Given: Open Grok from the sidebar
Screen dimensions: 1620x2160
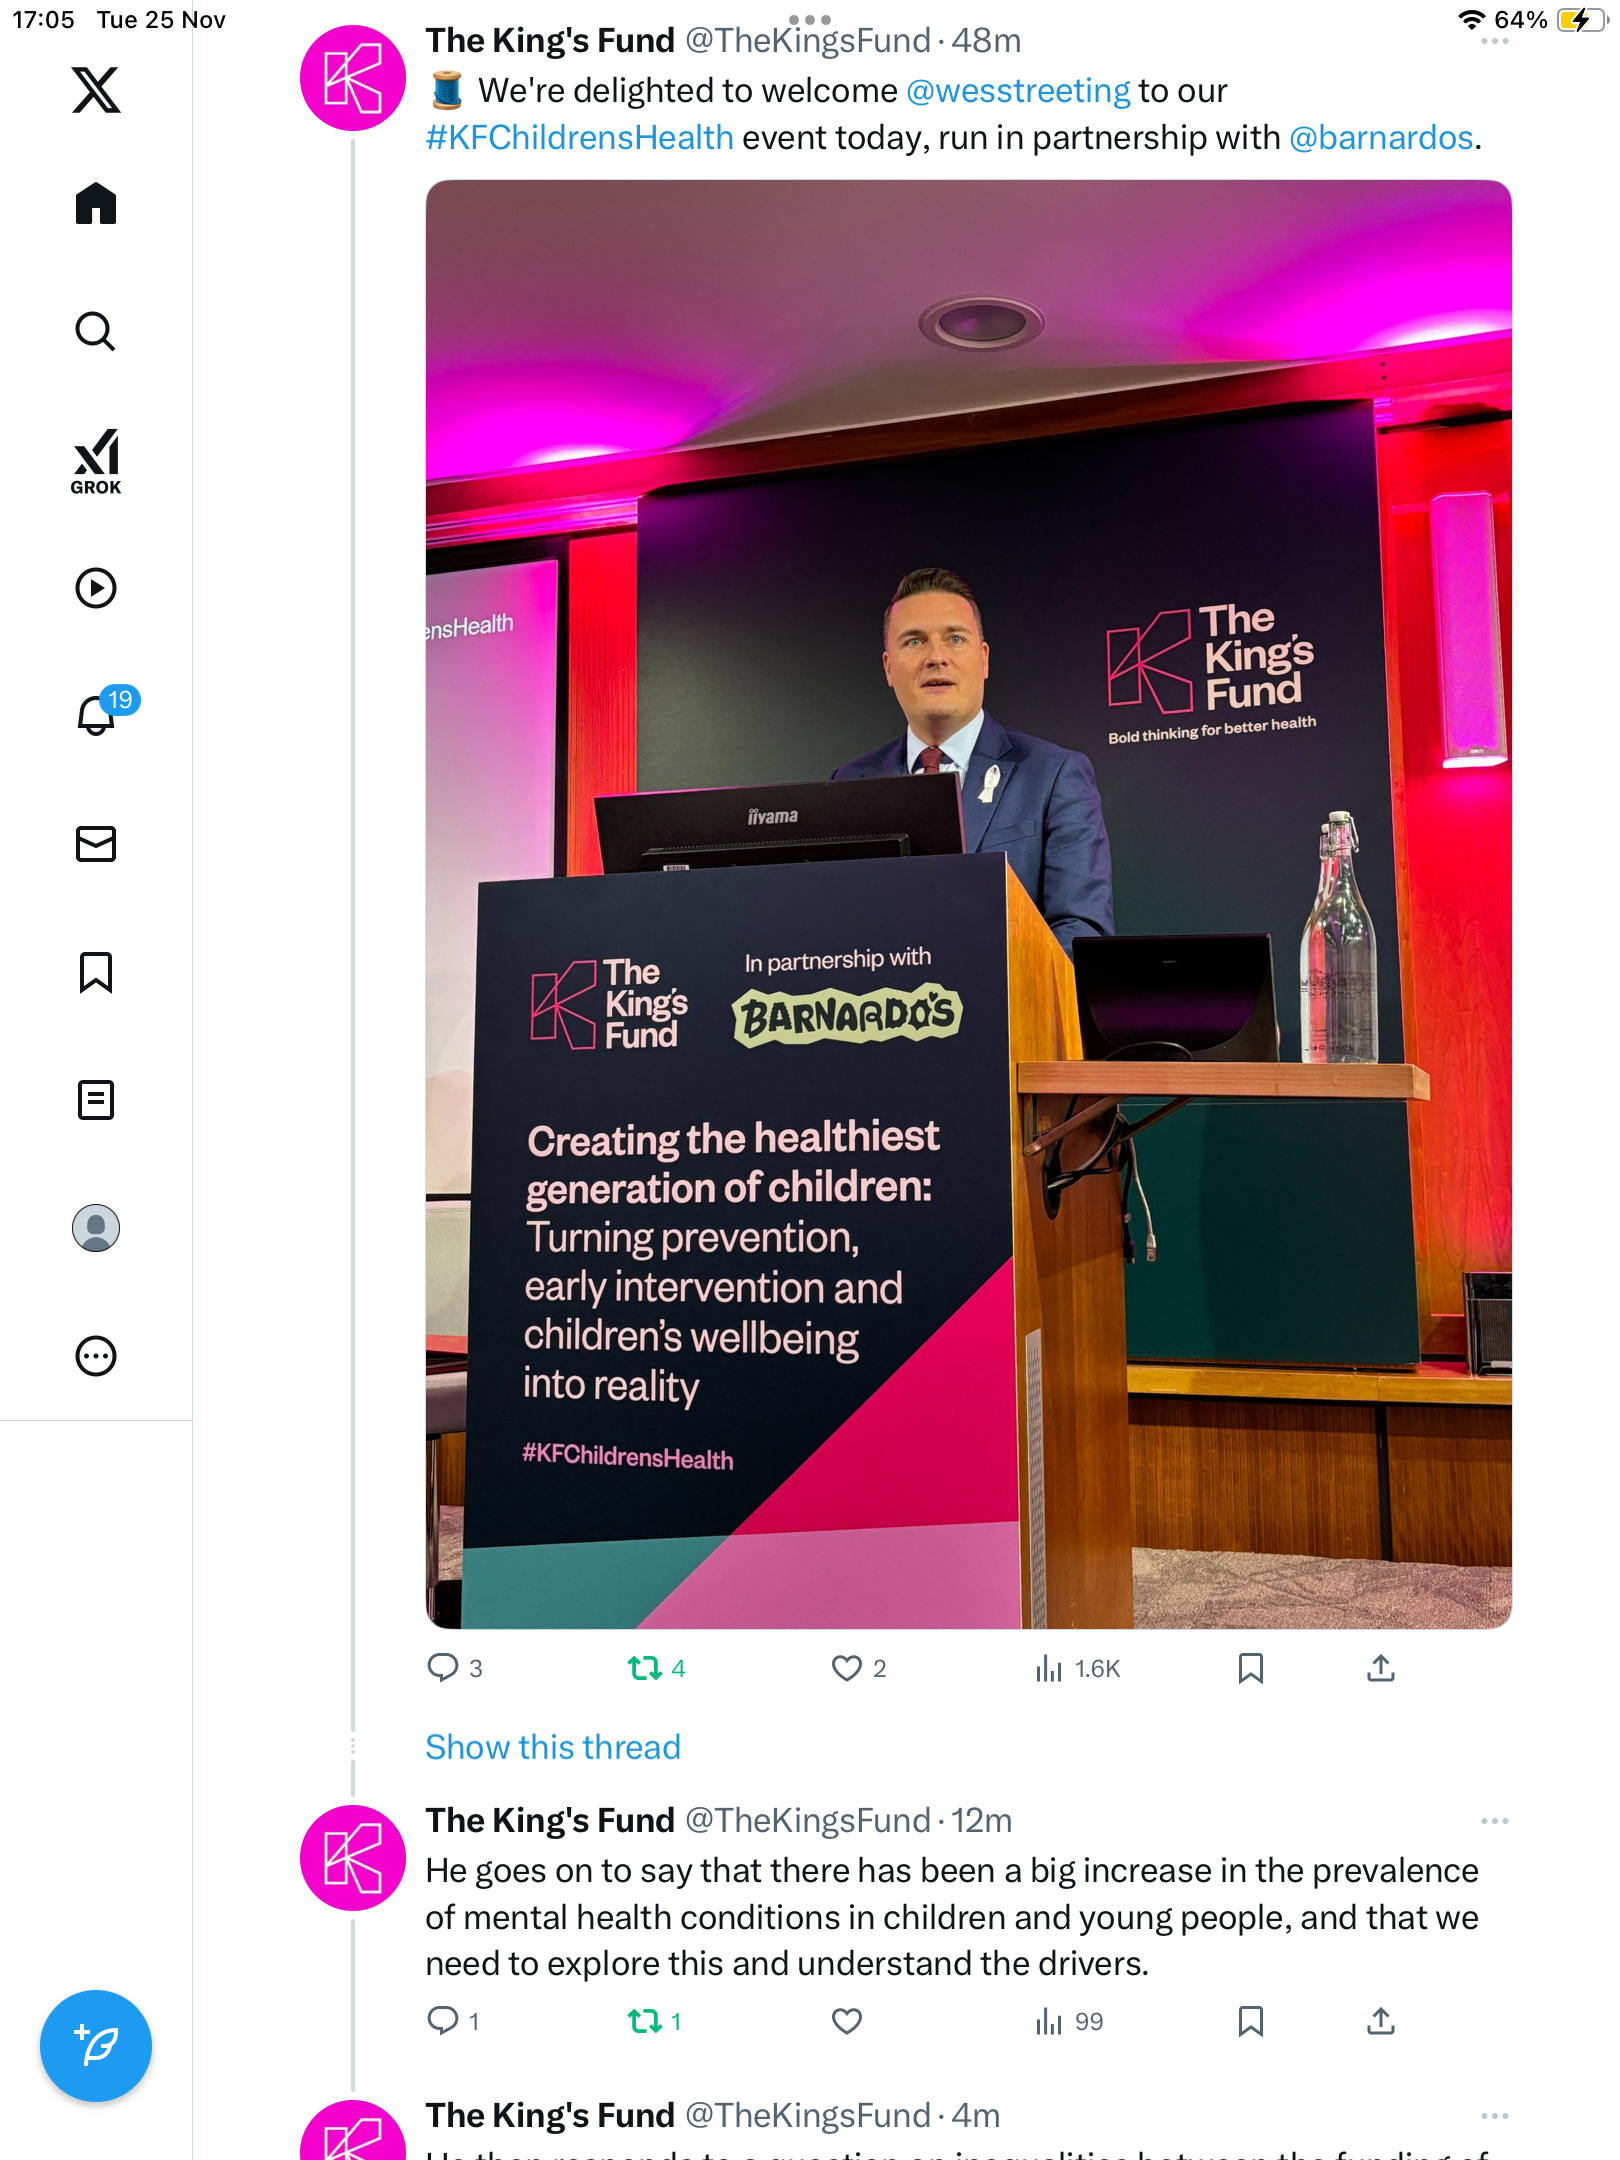Looking at the screenshot, I should (x=96, y=462).
